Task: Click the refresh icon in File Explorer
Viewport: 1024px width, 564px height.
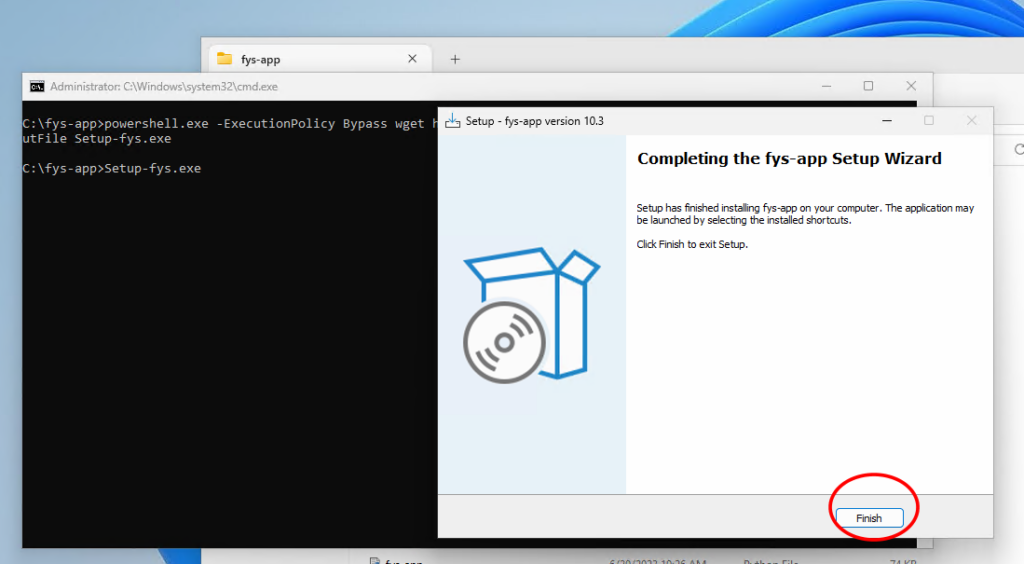Action: tap(1017, 150)
